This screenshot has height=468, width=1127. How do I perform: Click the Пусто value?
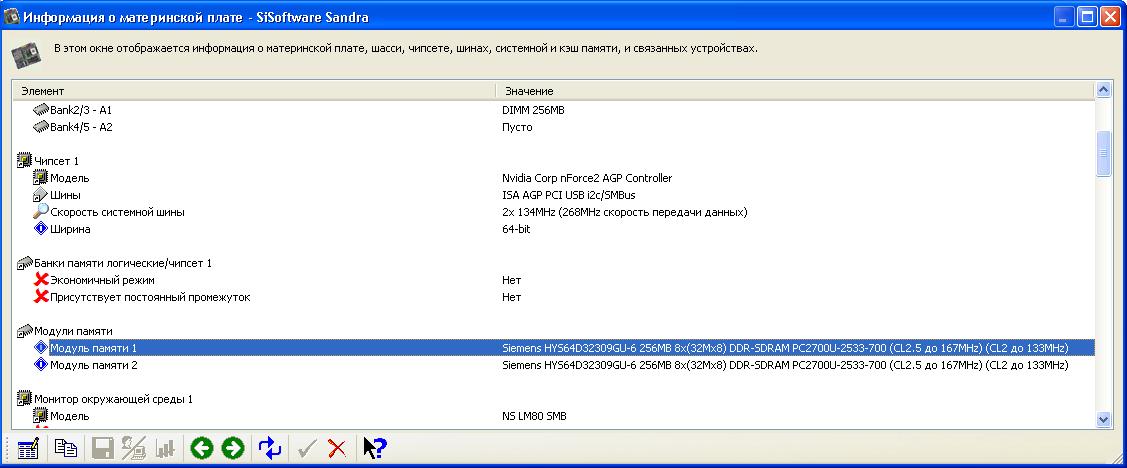(x=517, y=127)
